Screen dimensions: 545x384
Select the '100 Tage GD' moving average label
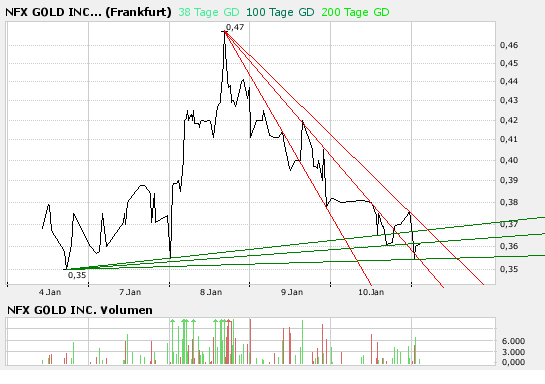pyautogui.click(x=280, y=12)
